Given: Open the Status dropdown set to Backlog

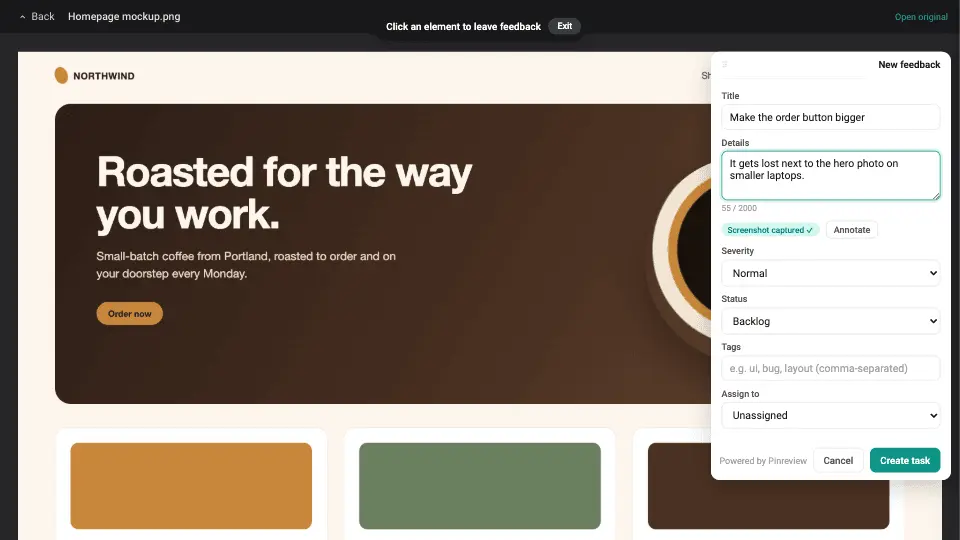Looking at the screenshot, I should click(x=830, y=321).
